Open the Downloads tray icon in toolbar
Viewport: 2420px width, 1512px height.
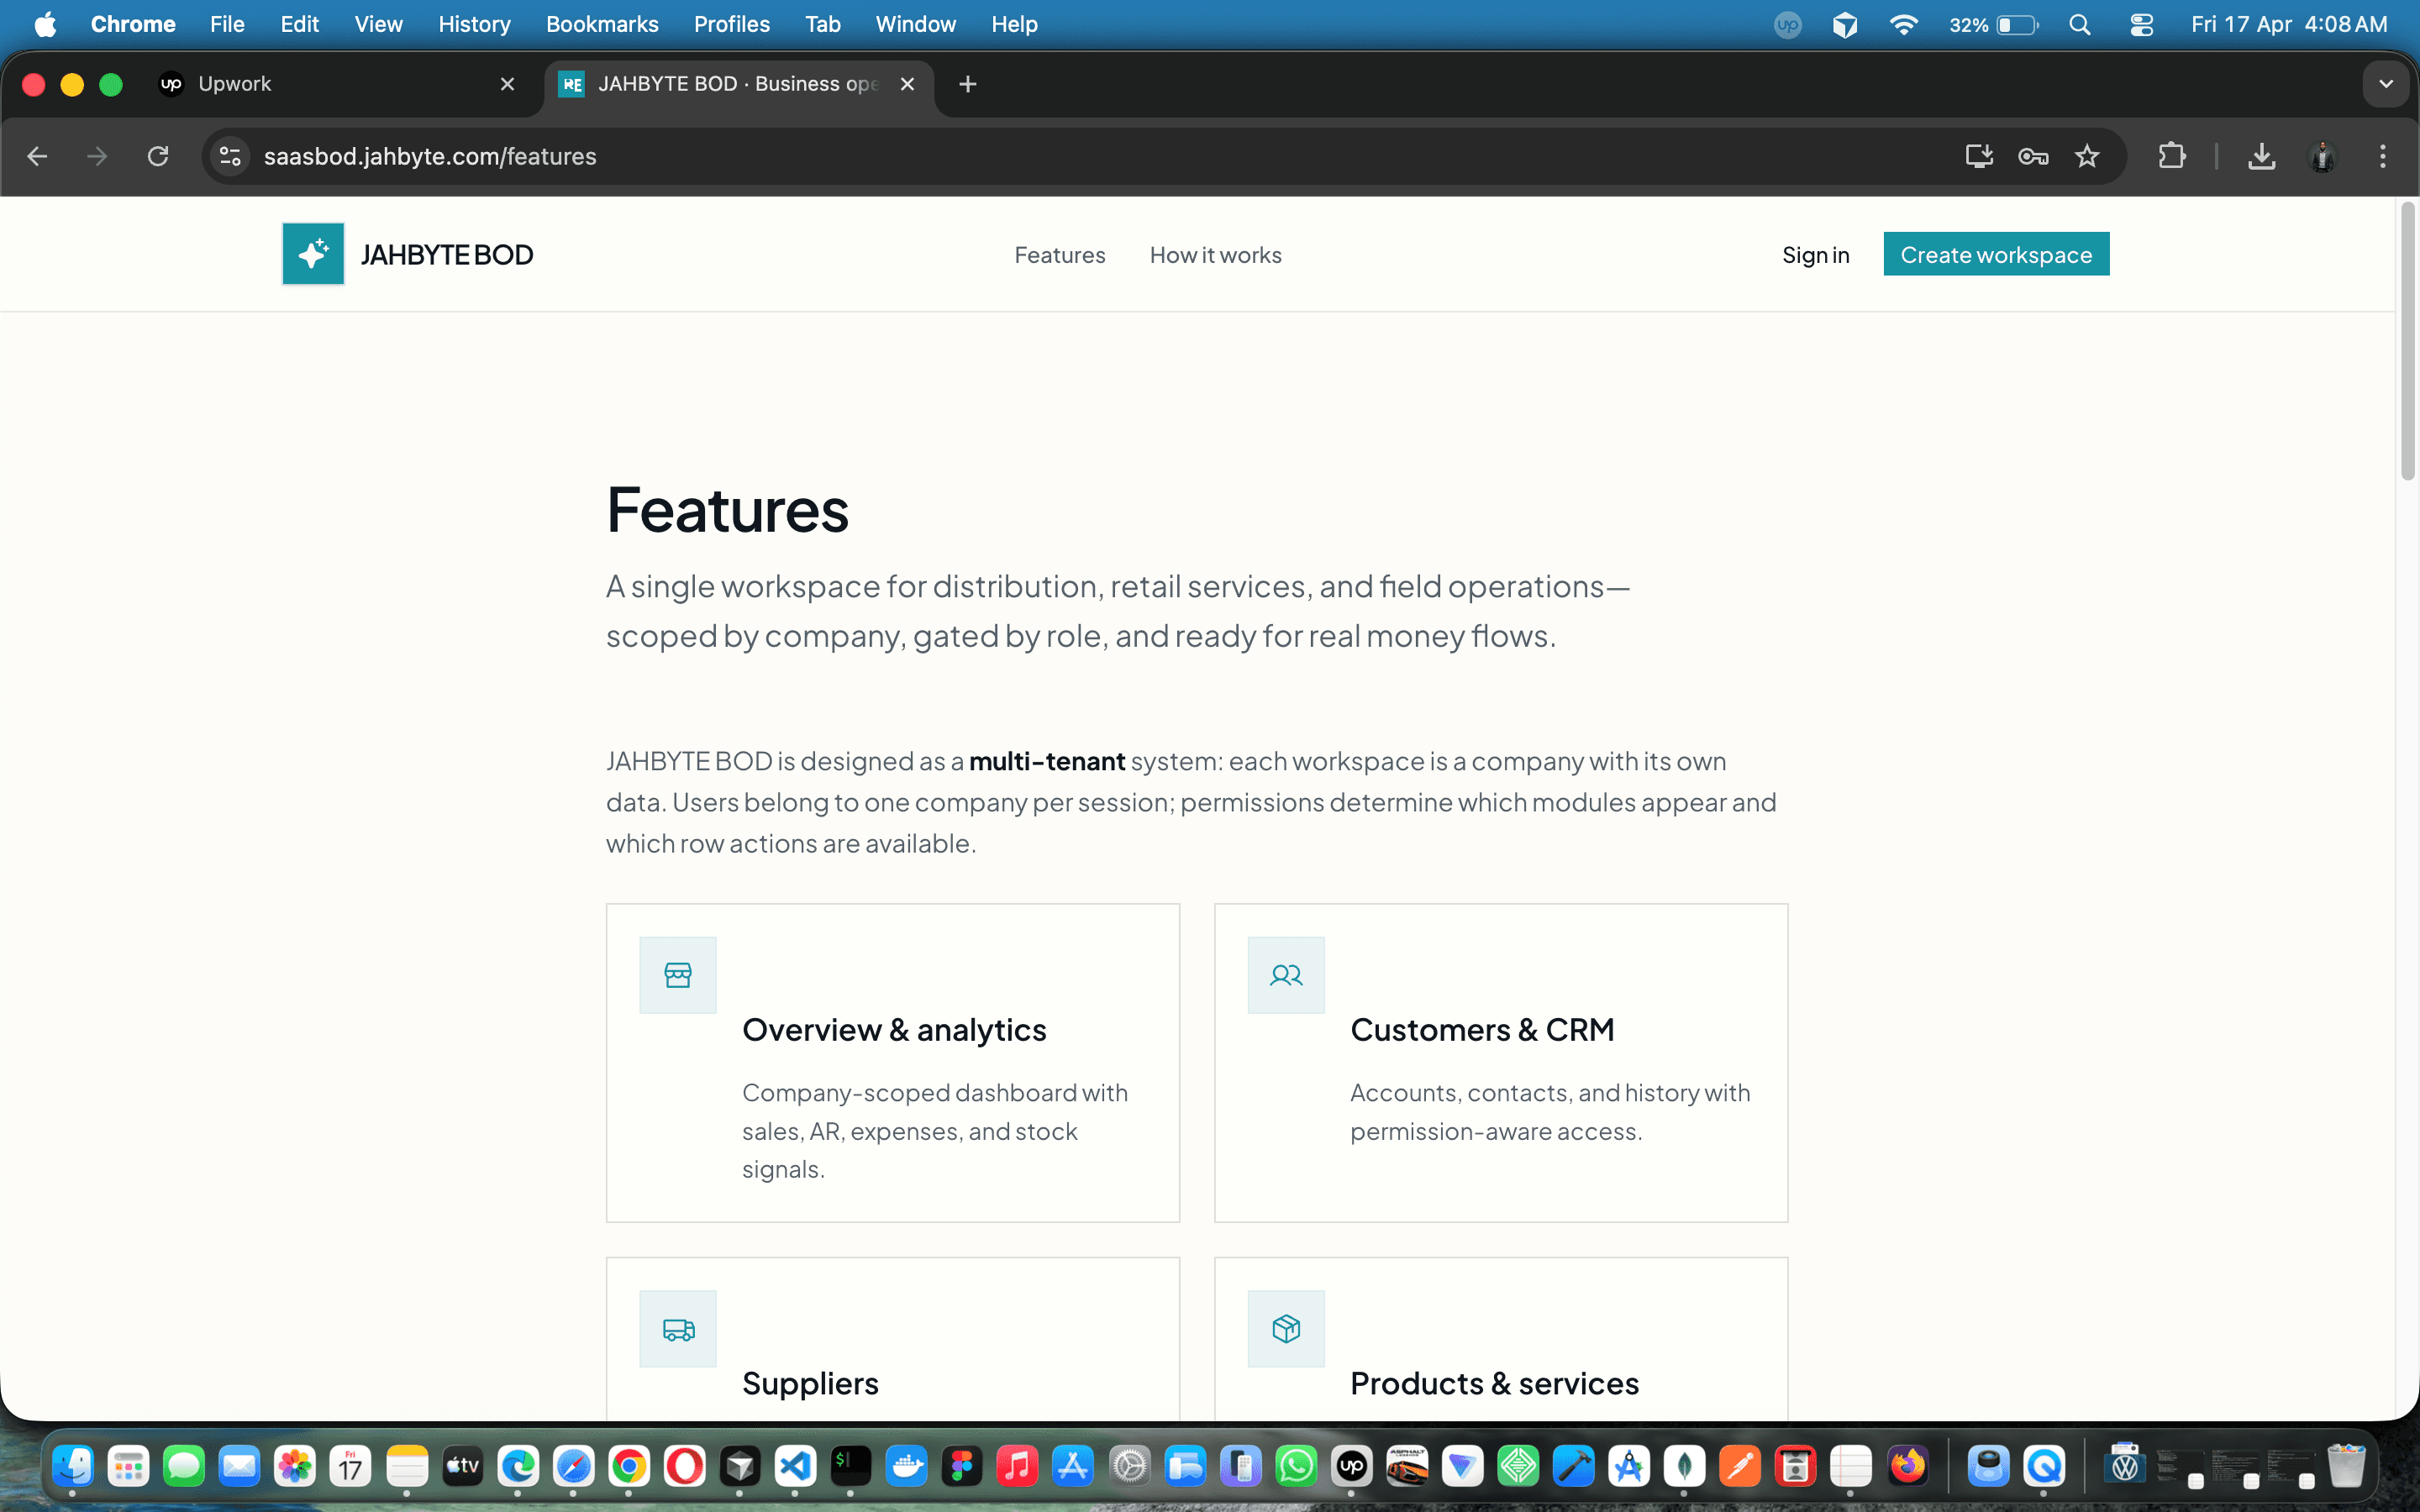[2262, 156]
